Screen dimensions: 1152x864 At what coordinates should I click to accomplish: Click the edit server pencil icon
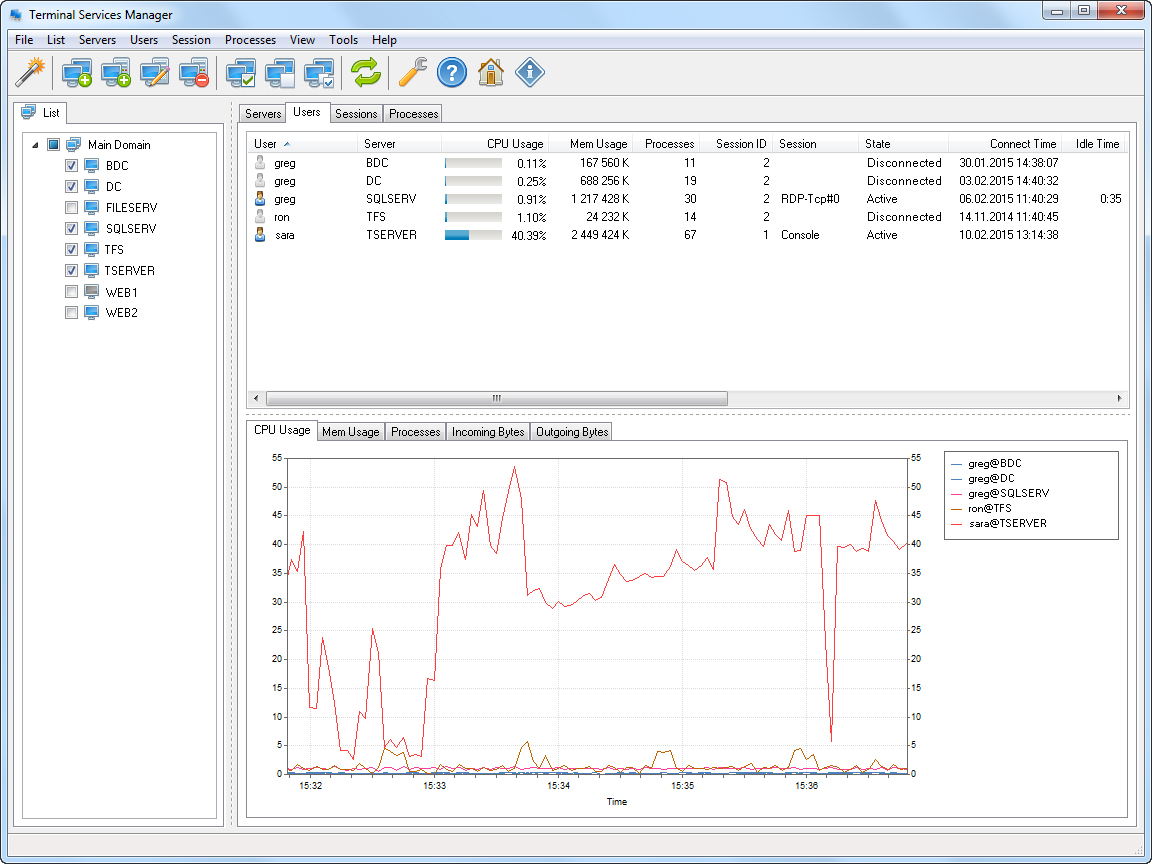click(x=155, y=72)
